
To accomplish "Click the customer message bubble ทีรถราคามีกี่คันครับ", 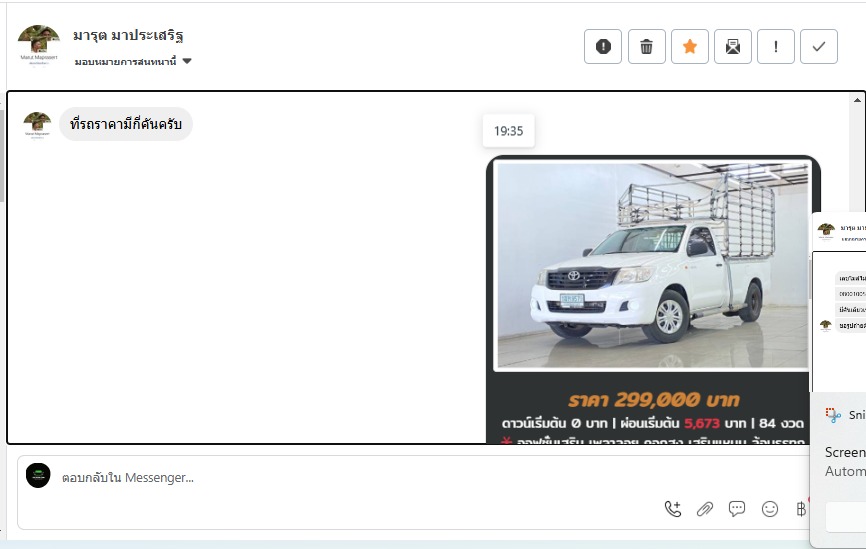I will tap(126, 124).
